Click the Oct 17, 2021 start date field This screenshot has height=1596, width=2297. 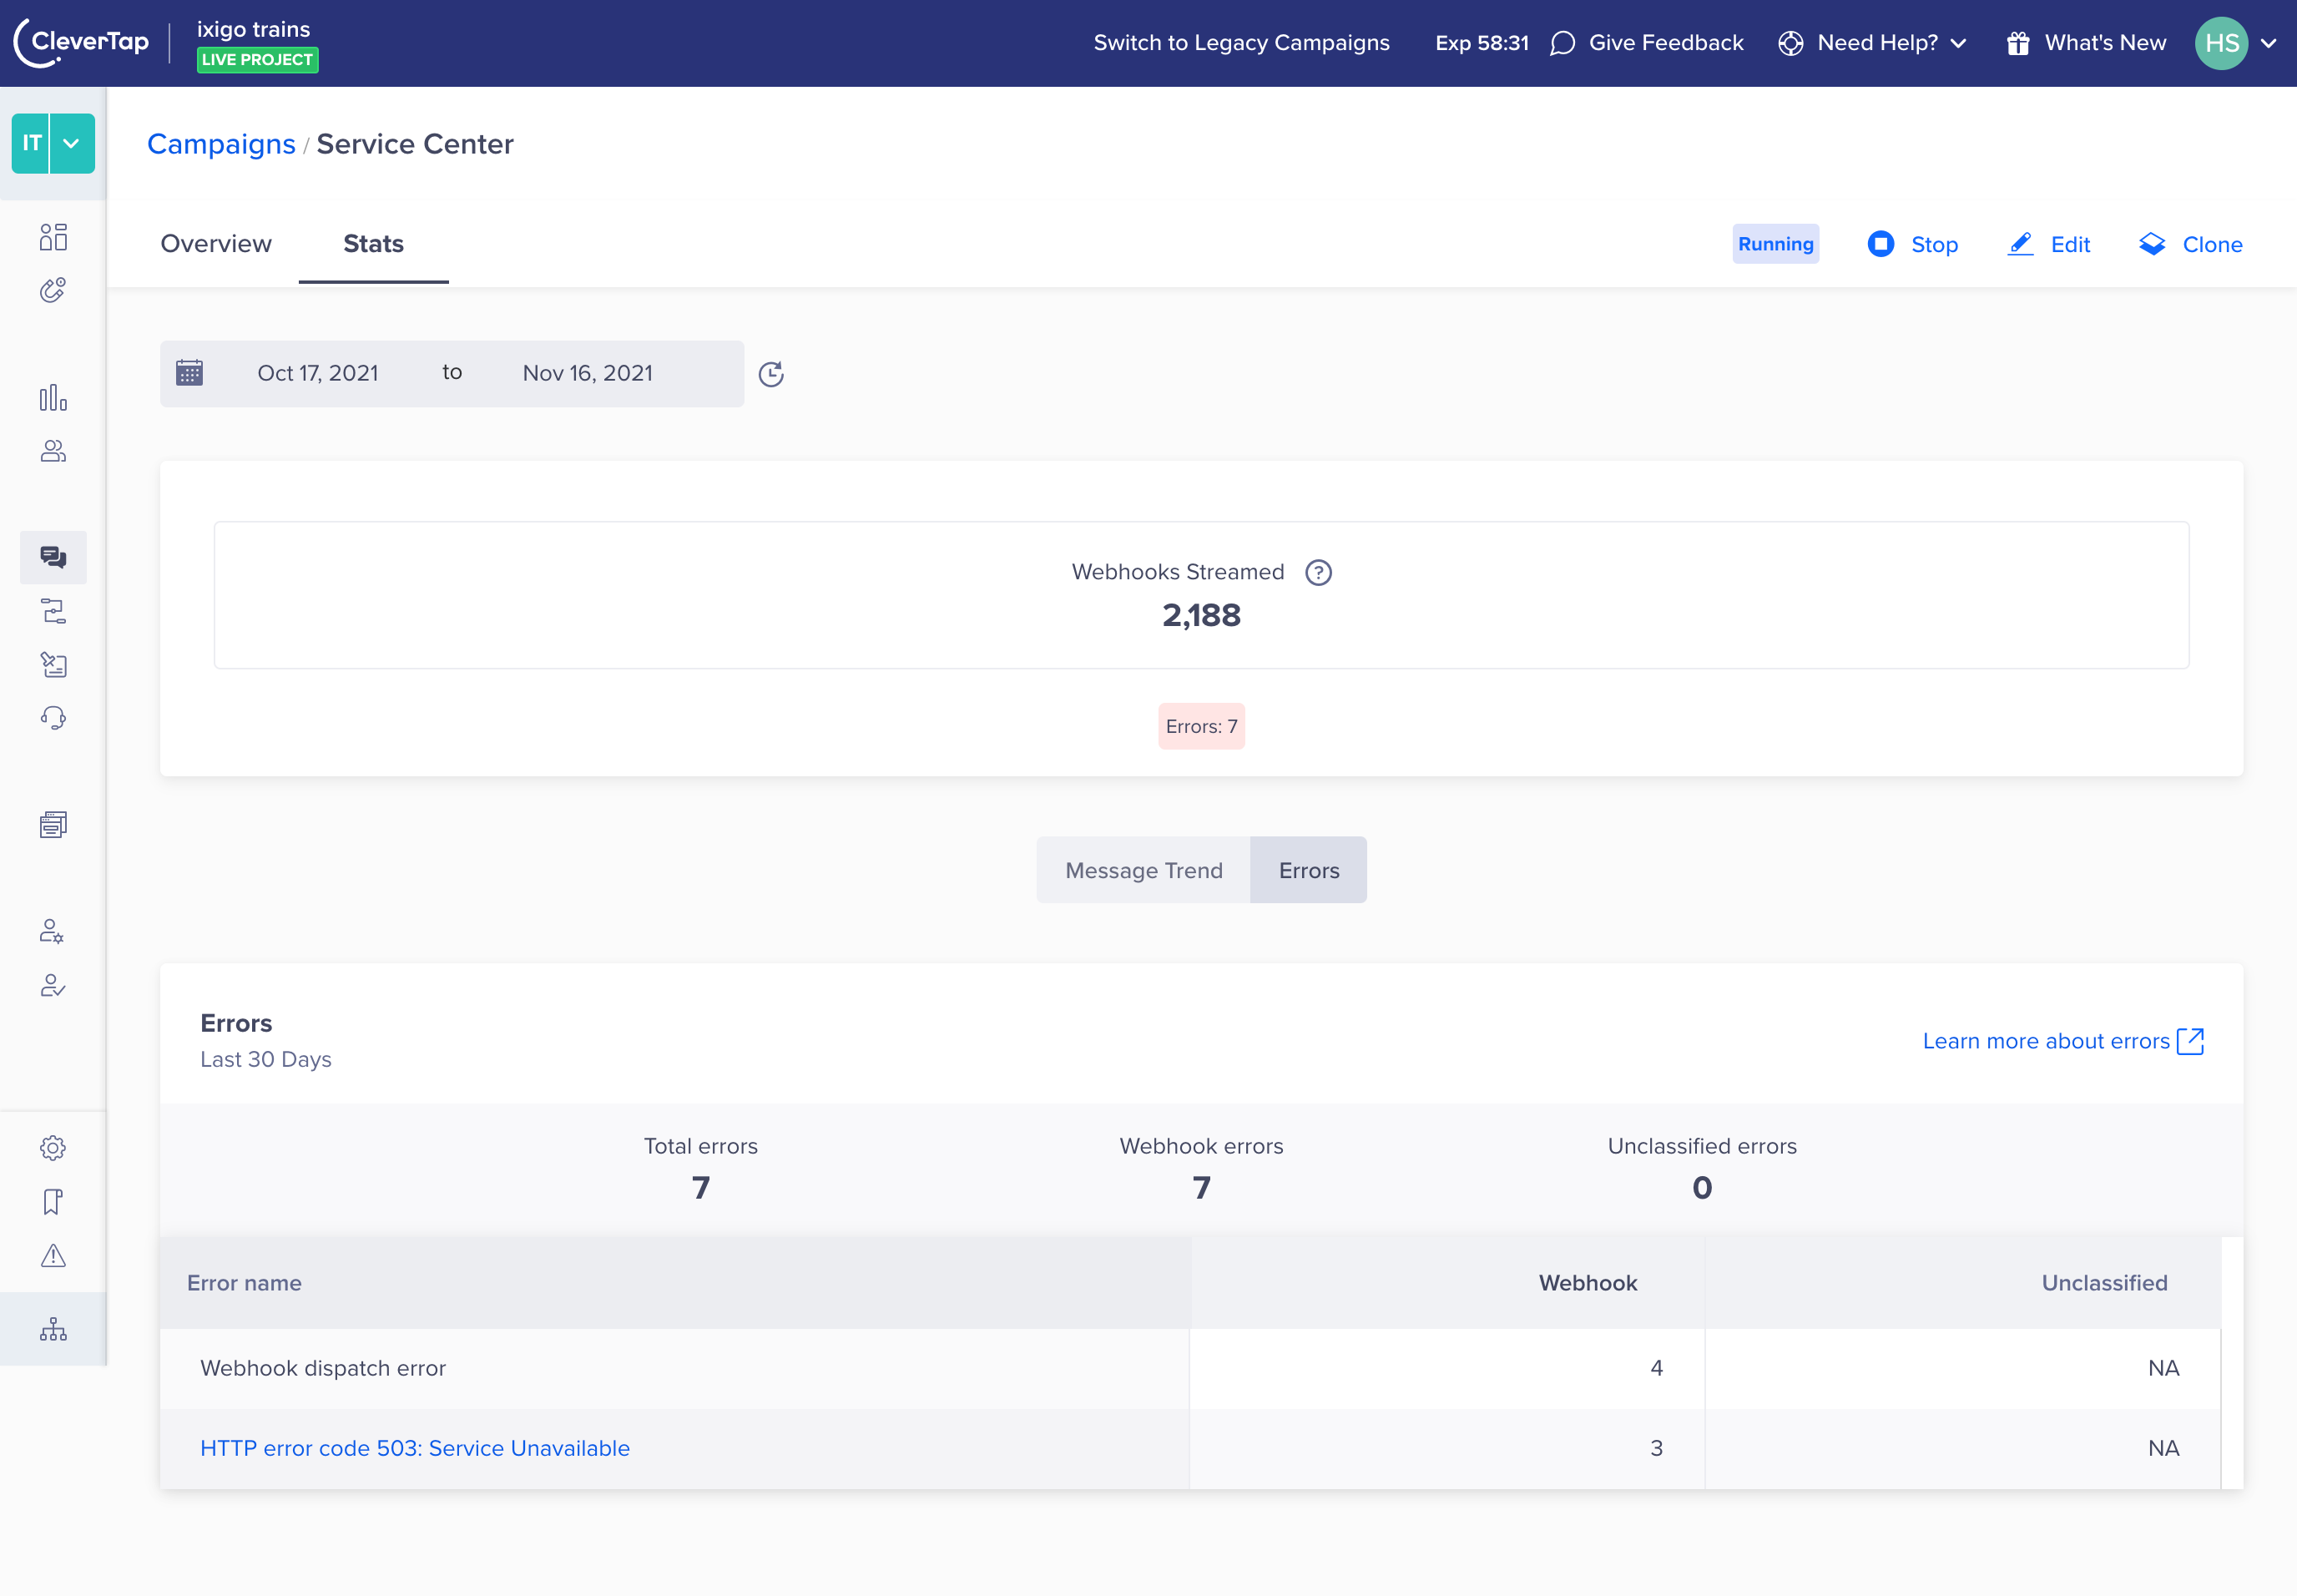click(318, 373)
